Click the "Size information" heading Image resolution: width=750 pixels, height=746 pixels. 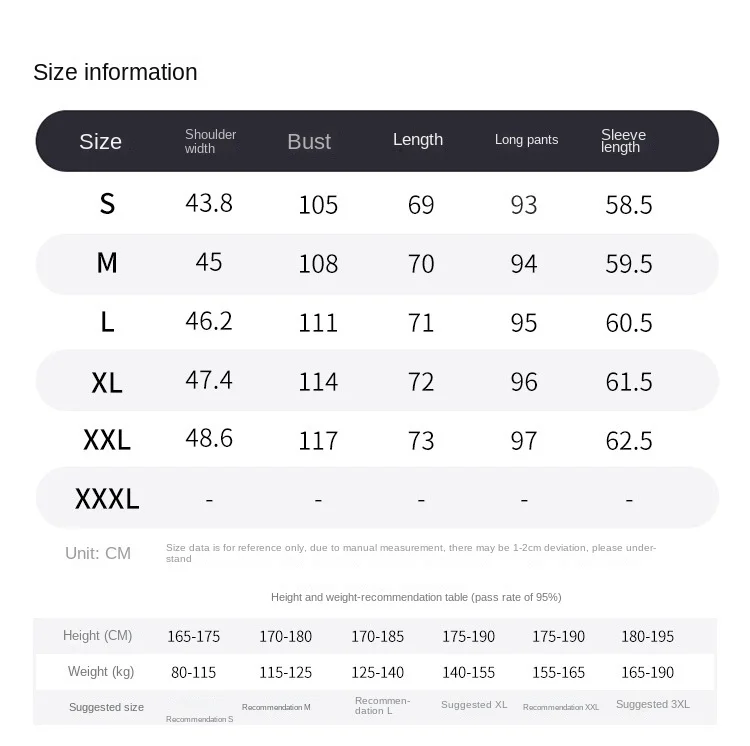(115, 72)
